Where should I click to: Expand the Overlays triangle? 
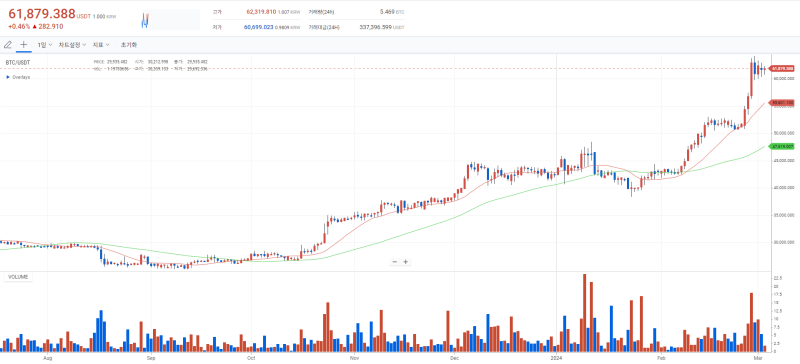coord(8,77)
